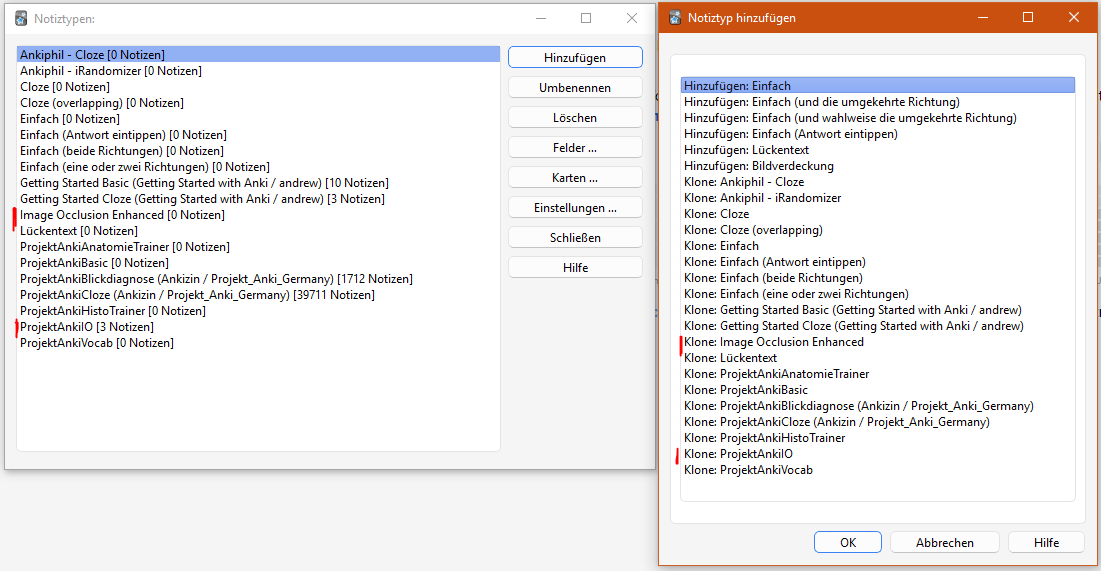The width and height of the screenshot is (1101, 571).
Task: Select 'Ankiphil - Cloze [0 Notizen]' in Notiztypen list
Action: pos(258,55)
